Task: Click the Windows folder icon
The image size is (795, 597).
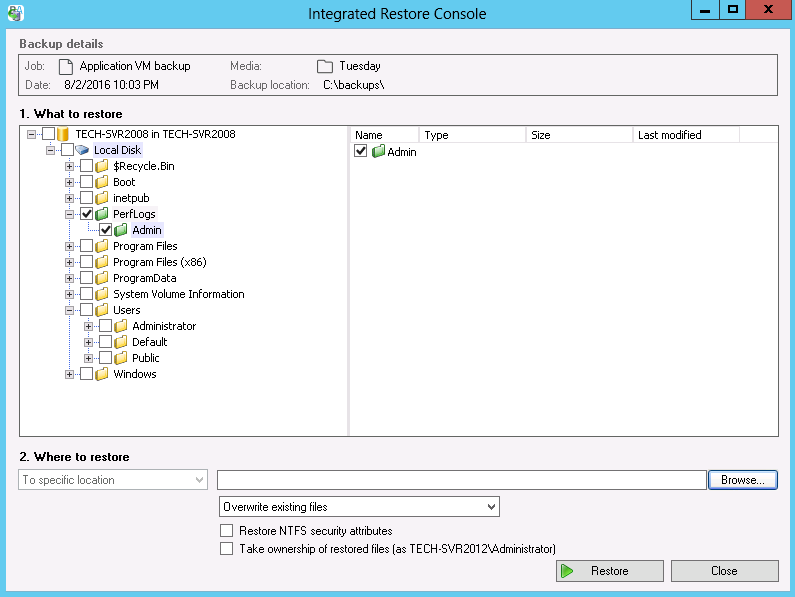Action: point(102,374)
